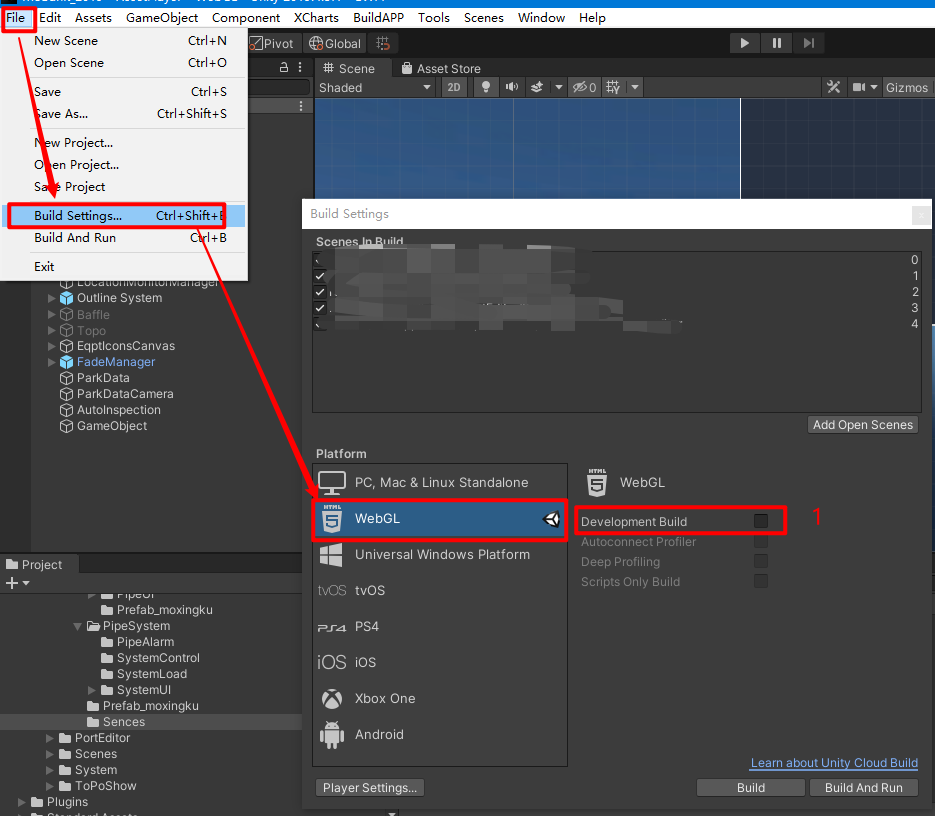Toggle the scene index 2 checkbox
Viewport: 935px width, 816px height.
coord(320,292)
